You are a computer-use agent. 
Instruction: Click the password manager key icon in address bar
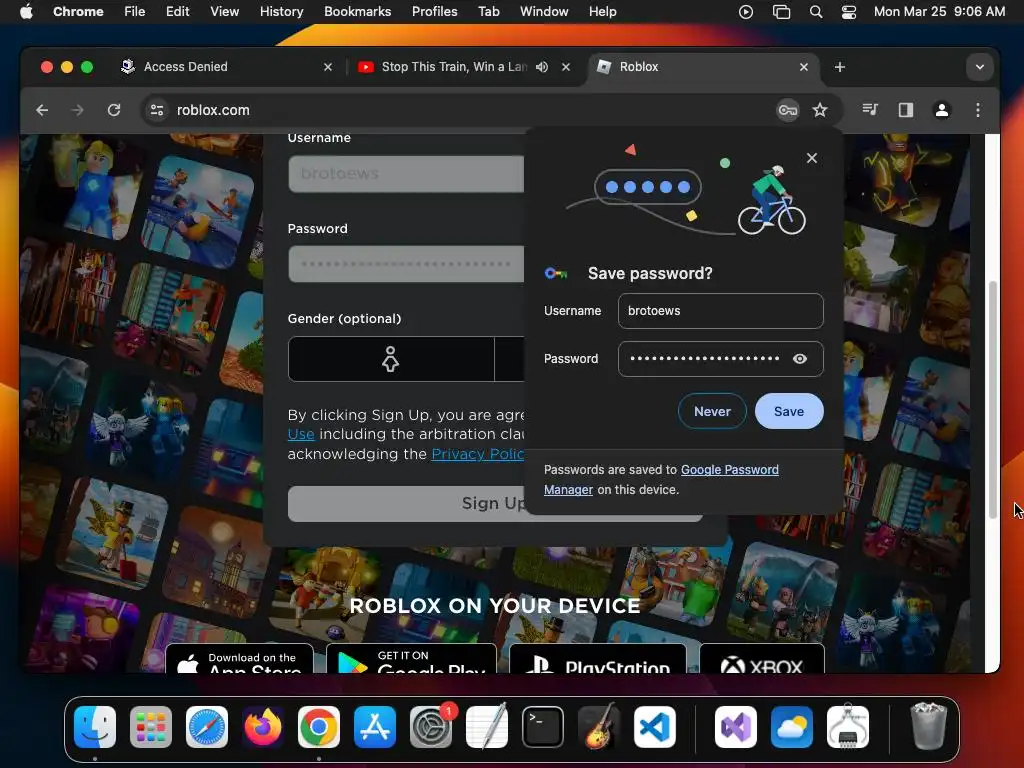pyautogui.click(x=788, y=110)
